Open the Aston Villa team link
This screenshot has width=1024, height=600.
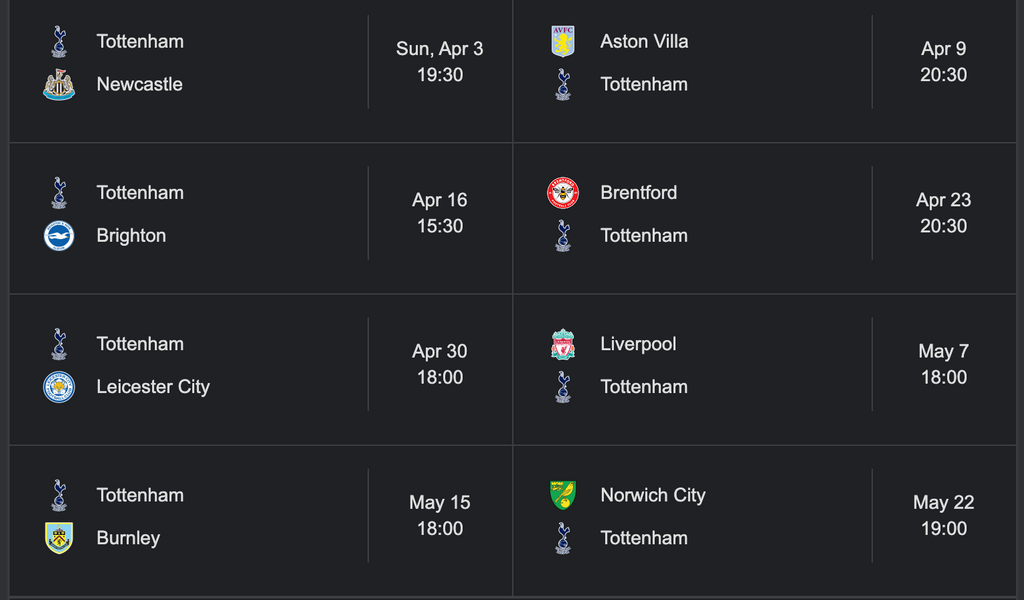644,42
